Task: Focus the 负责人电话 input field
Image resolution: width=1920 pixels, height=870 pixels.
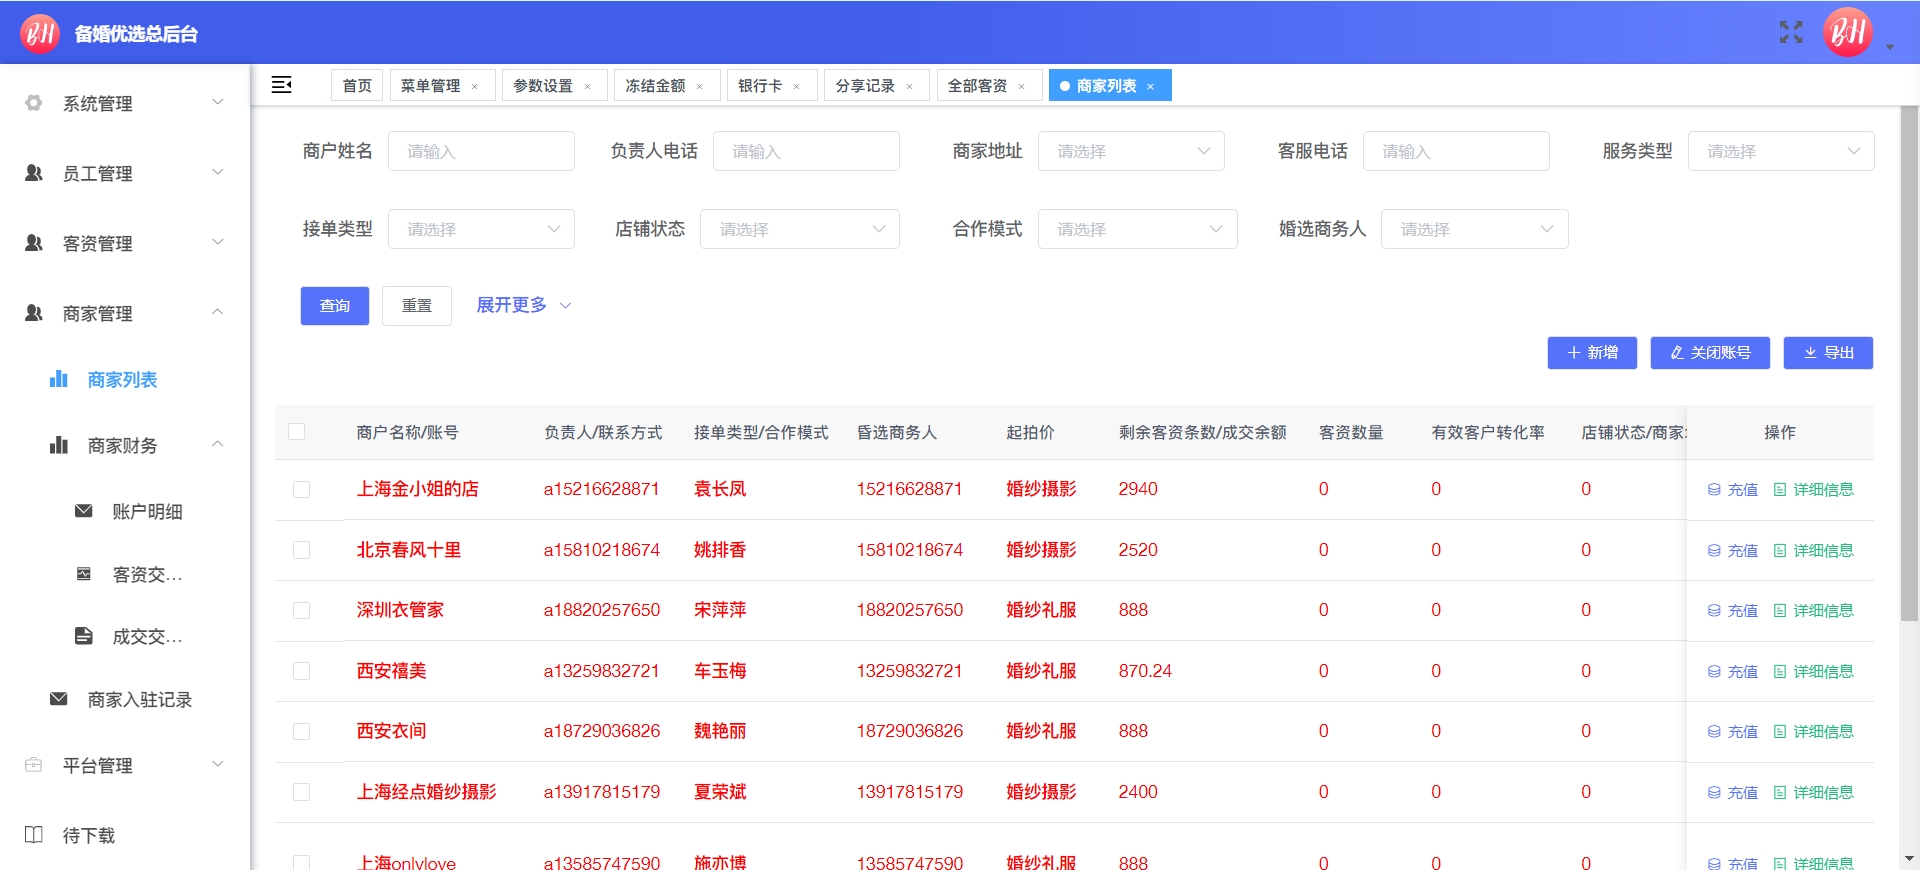Action: point(806,151)
